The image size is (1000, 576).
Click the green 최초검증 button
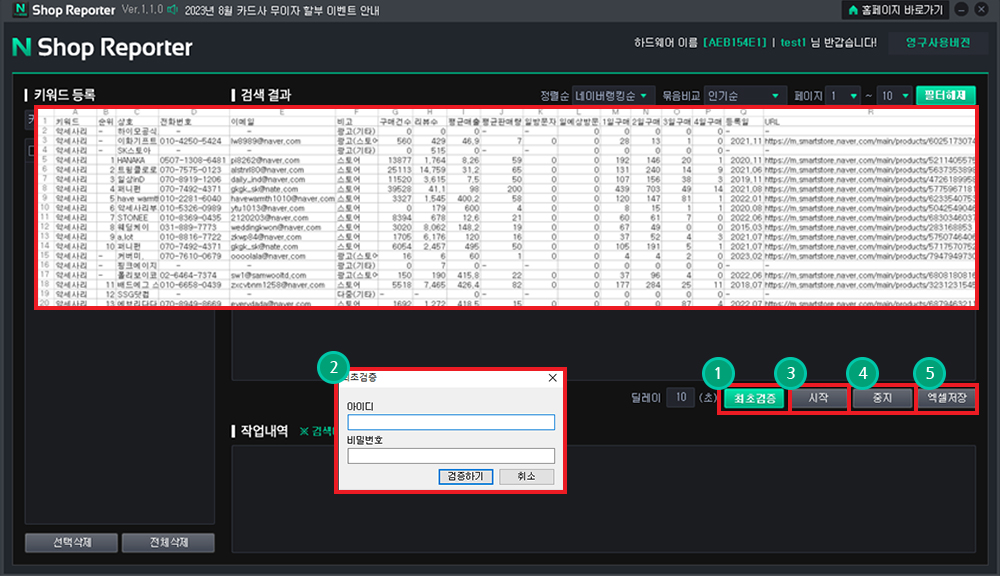[754, 399]
